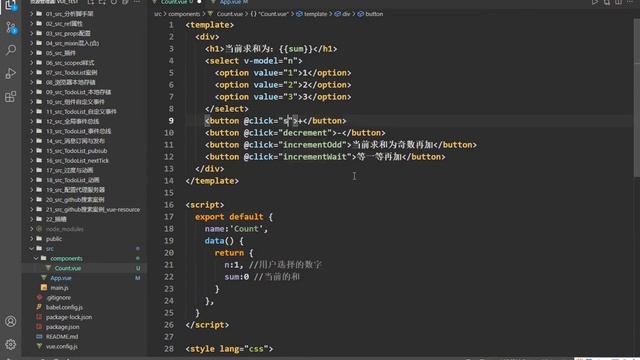Open the Explorer view in activity bar
The image size is (640, 360).
click(10, 5)
